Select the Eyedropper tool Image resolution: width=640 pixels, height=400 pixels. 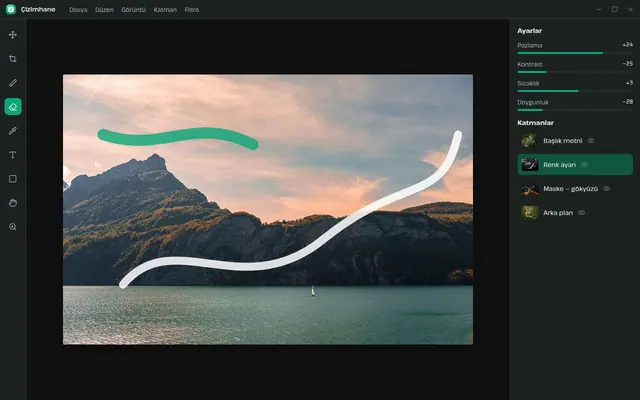[x=13, y=131]
